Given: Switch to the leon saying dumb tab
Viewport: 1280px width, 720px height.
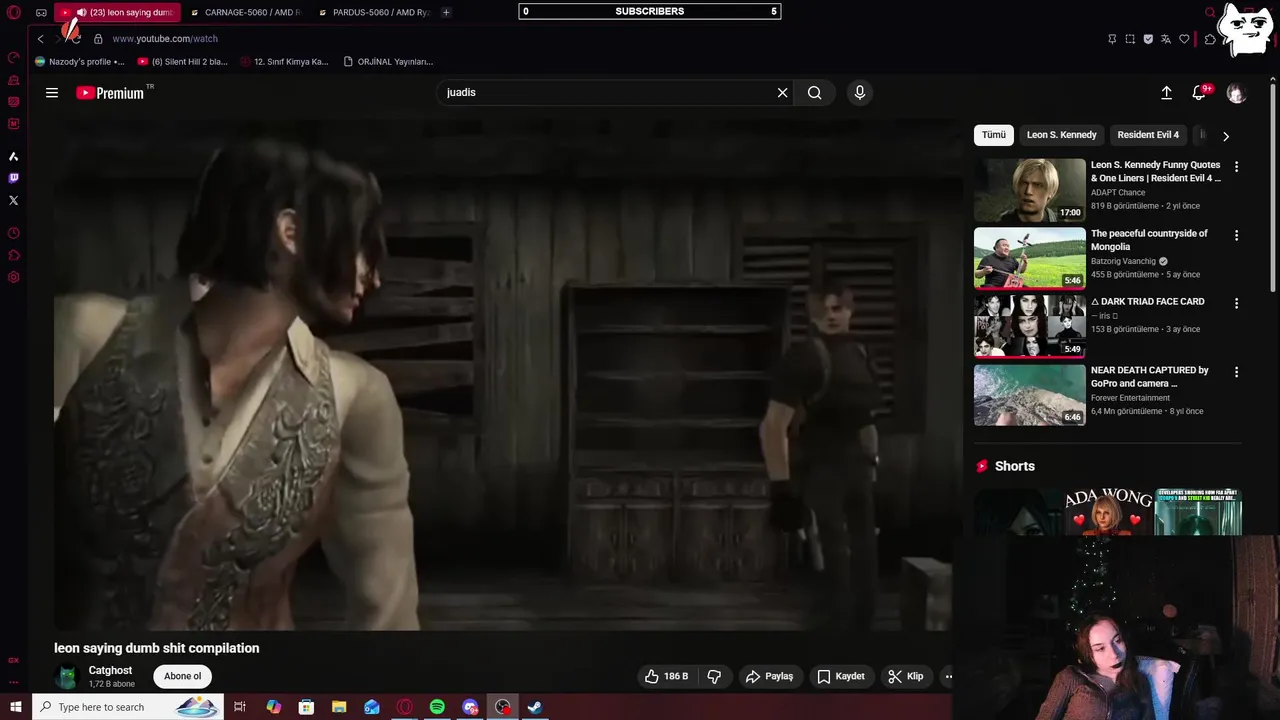Looking at the screenshot, I should pos(118,13).
